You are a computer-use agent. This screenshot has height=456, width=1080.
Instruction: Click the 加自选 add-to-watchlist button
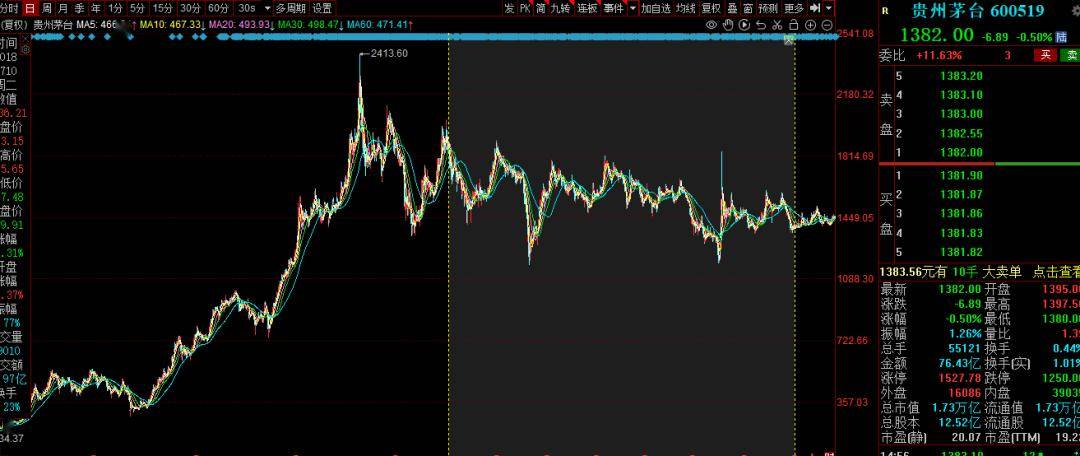click(x=656, y=8)
